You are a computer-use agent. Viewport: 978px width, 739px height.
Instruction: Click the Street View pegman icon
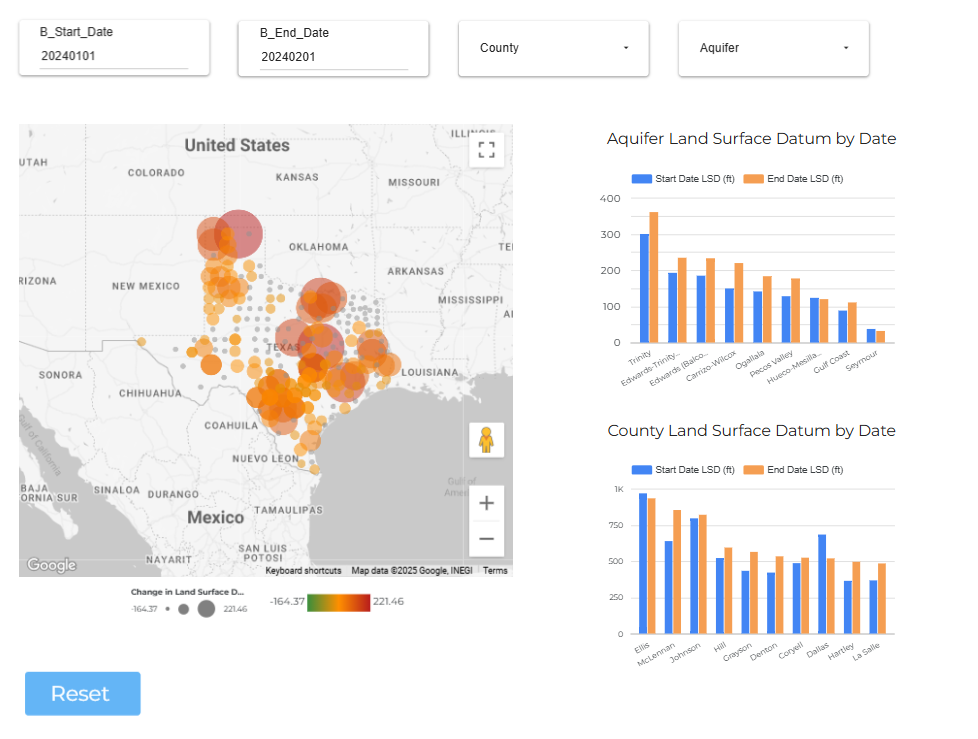coord(487,440)
